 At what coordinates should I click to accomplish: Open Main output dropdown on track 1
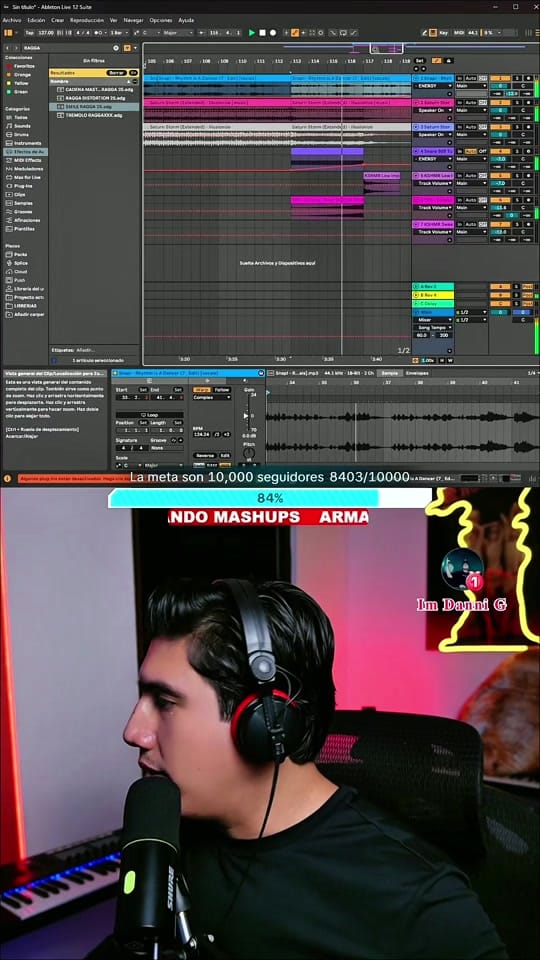point(471,86)
